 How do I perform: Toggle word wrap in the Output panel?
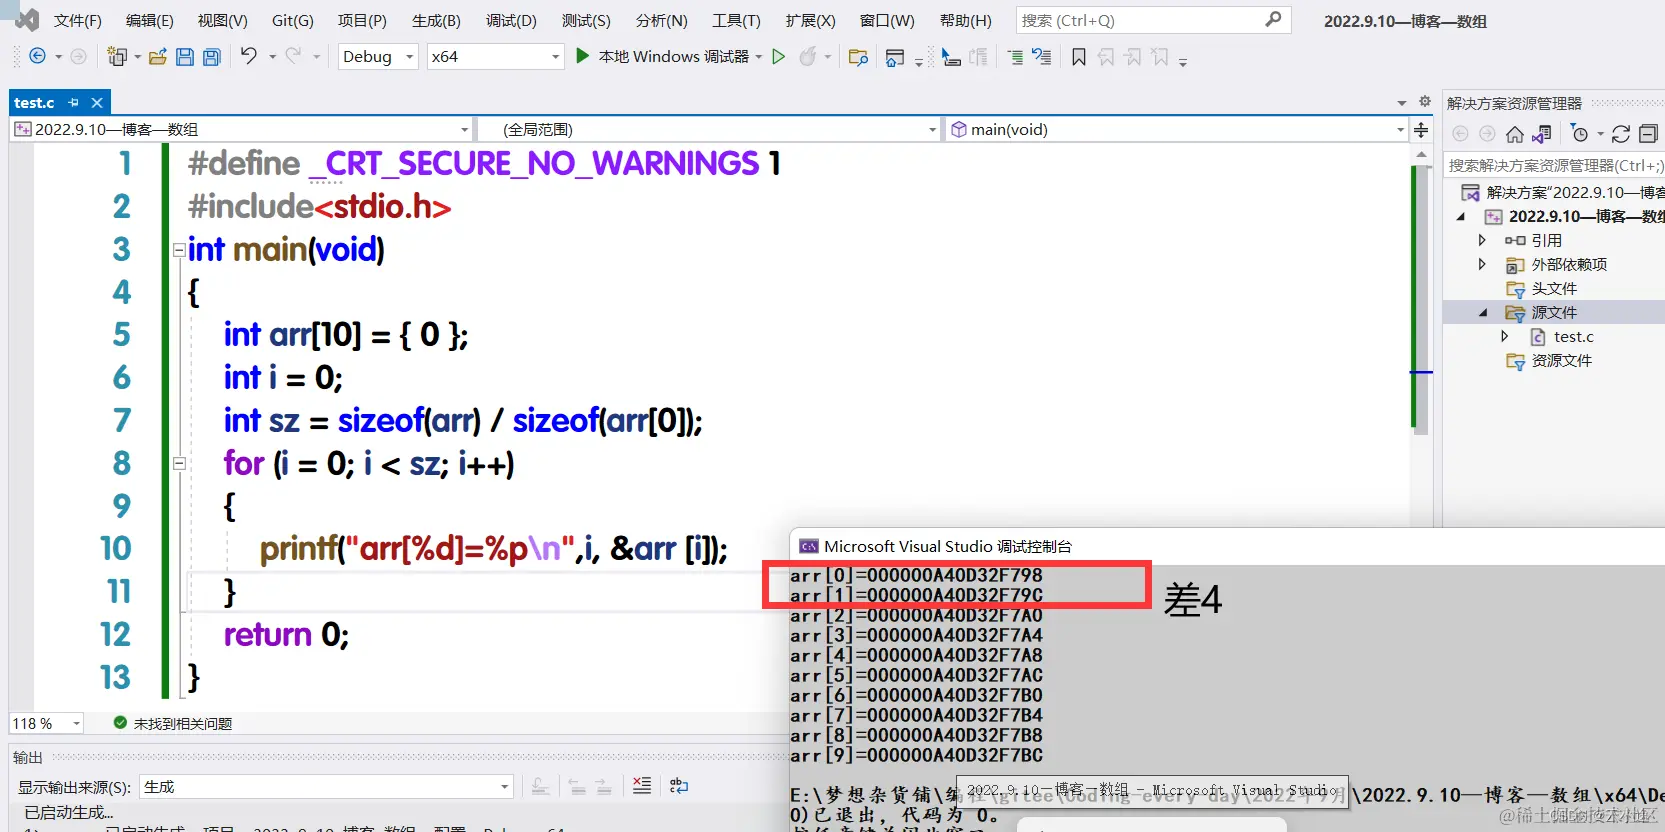click(679, 786)
